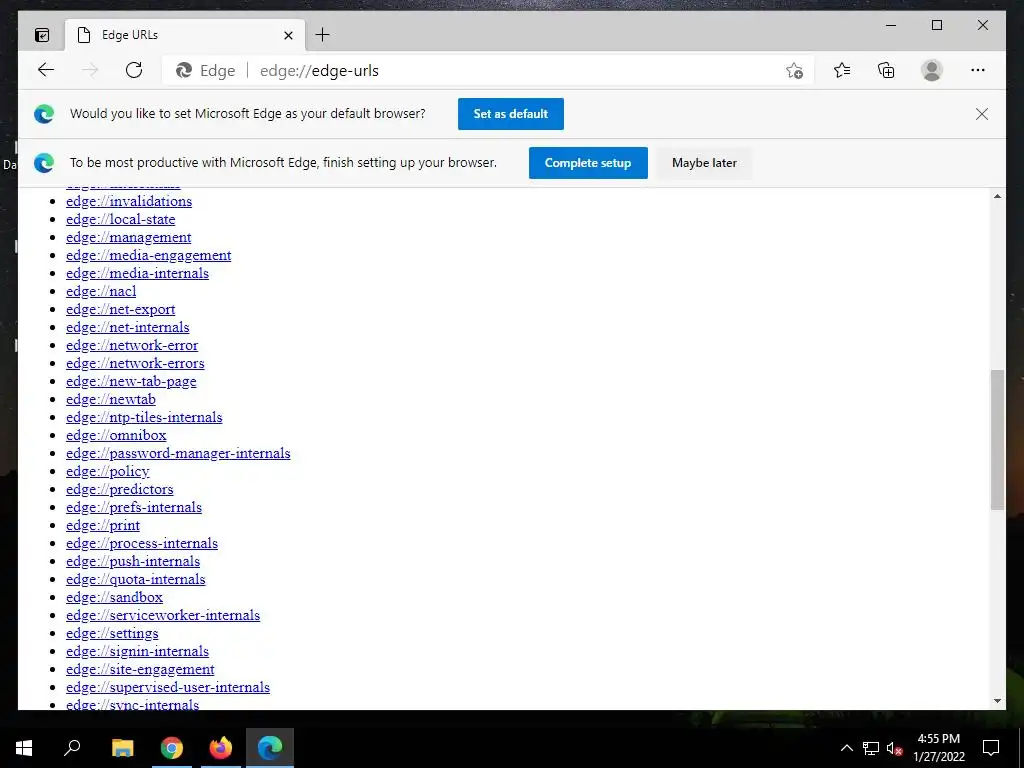
Task: Open Settings and more ellipsis menu
Action: [978, 70]
